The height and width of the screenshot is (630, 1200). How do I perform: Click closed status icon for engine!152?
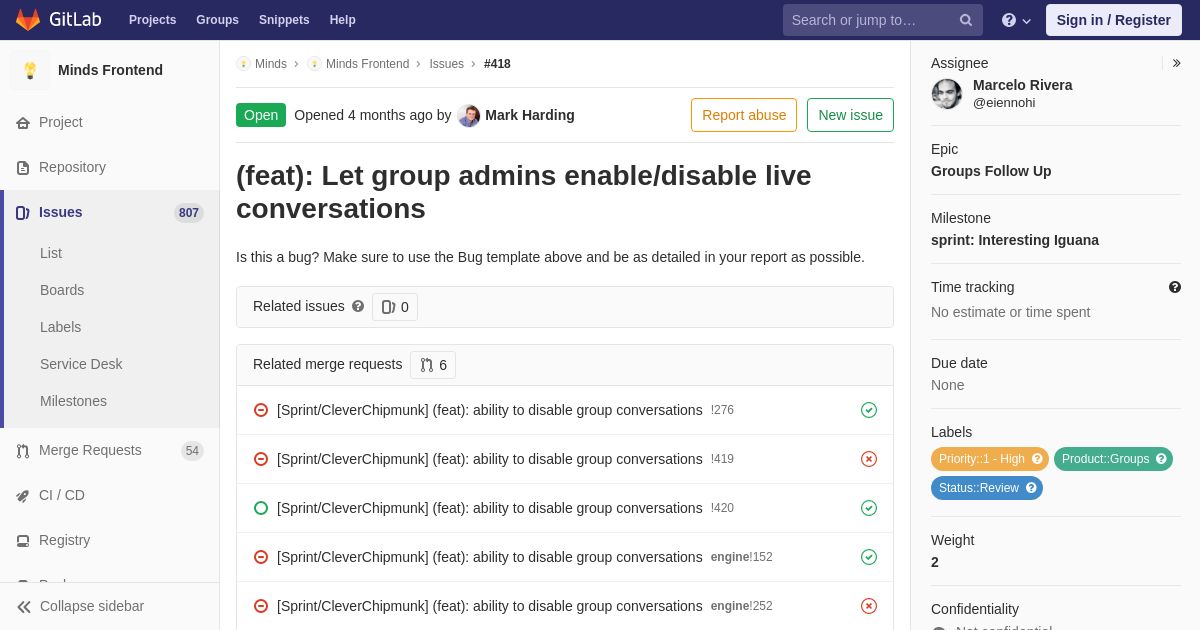tap(261, 557)
